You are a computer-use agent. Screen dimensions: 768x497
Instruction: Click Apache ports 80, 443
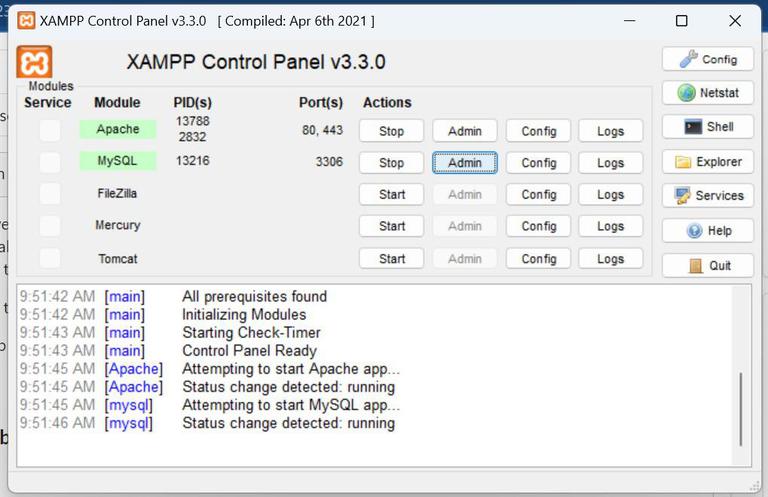tap(322, 130)
